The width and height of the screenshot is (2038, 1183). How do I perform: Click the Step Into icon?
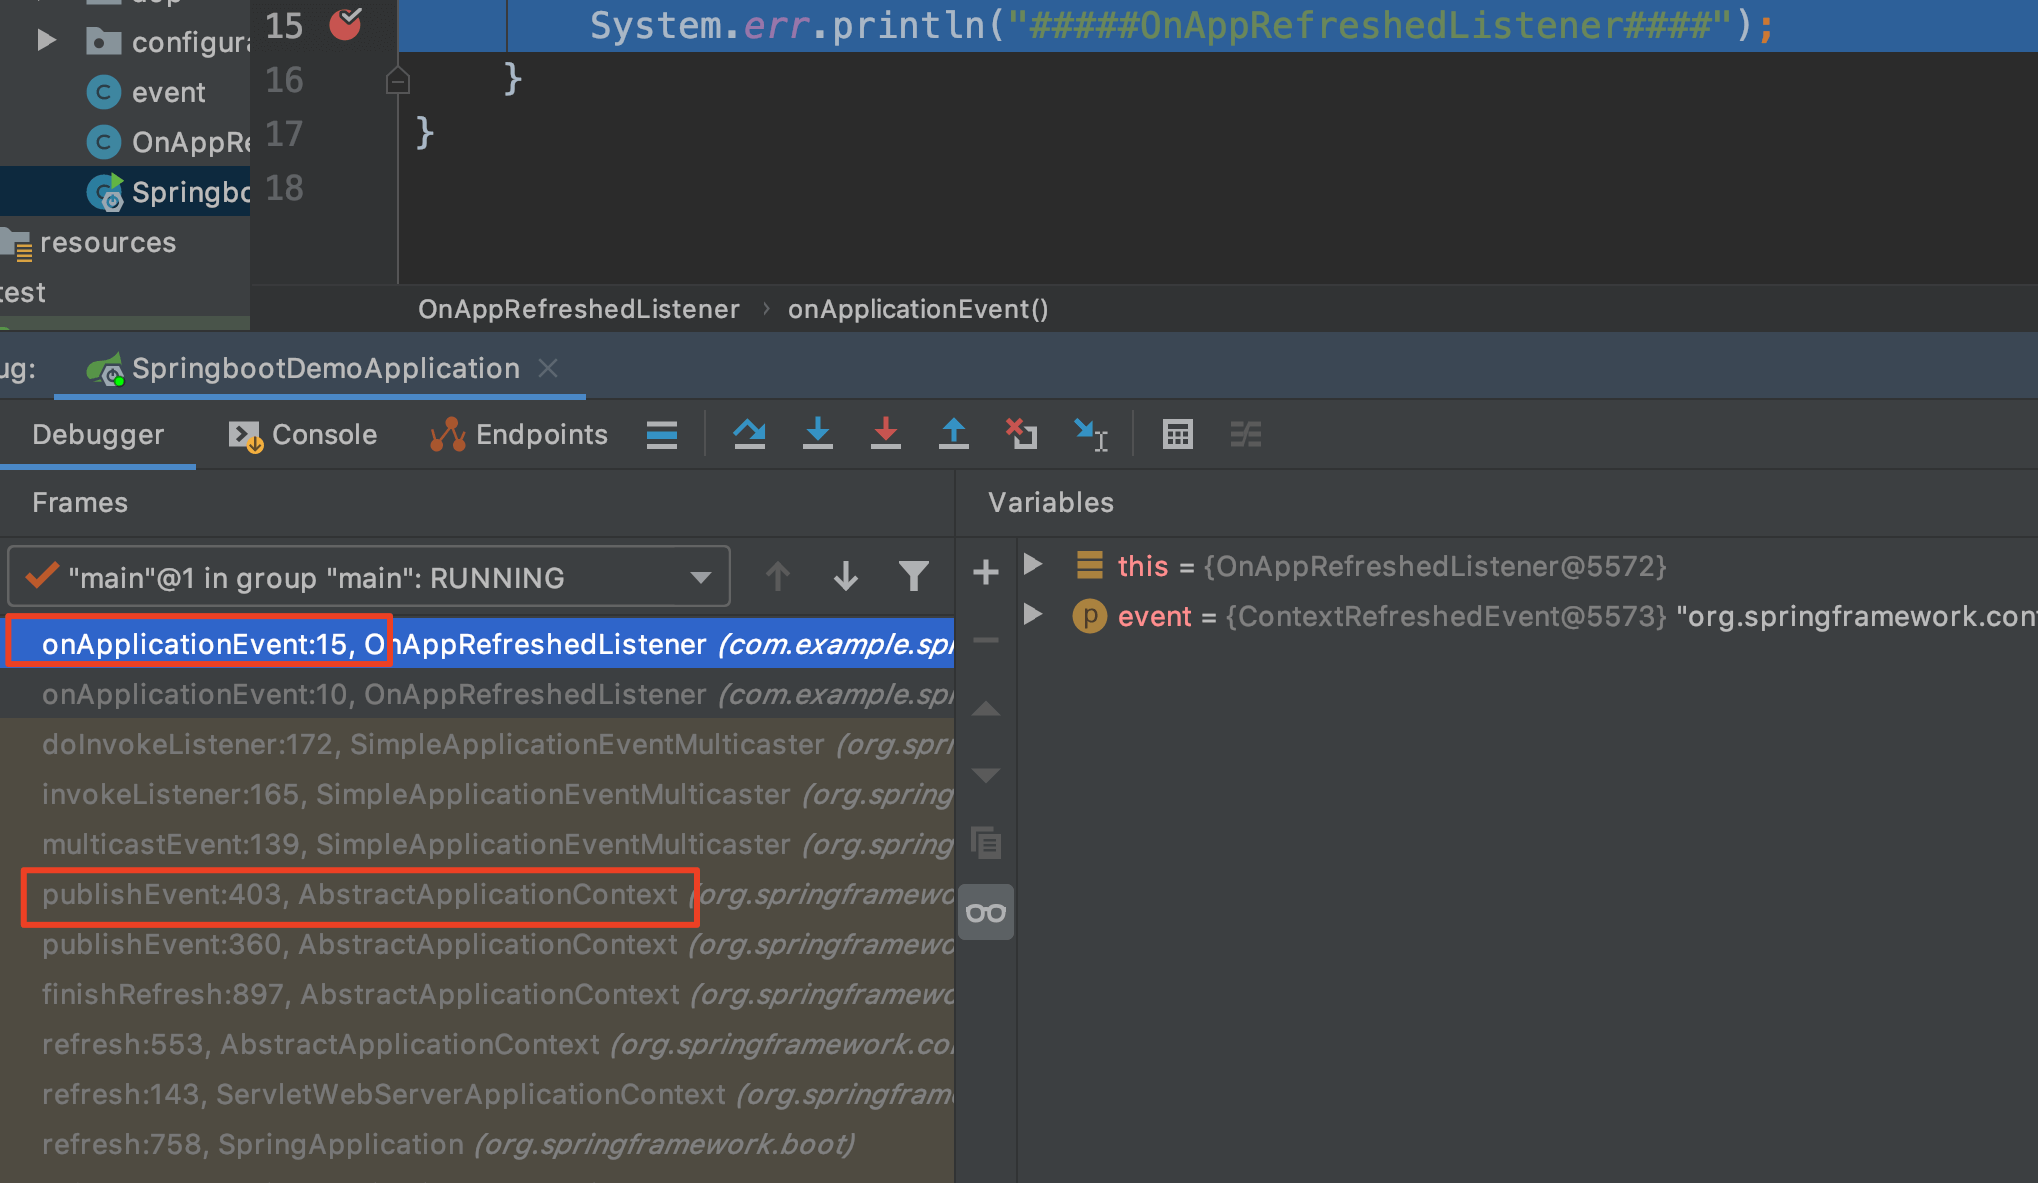[817, 434]
